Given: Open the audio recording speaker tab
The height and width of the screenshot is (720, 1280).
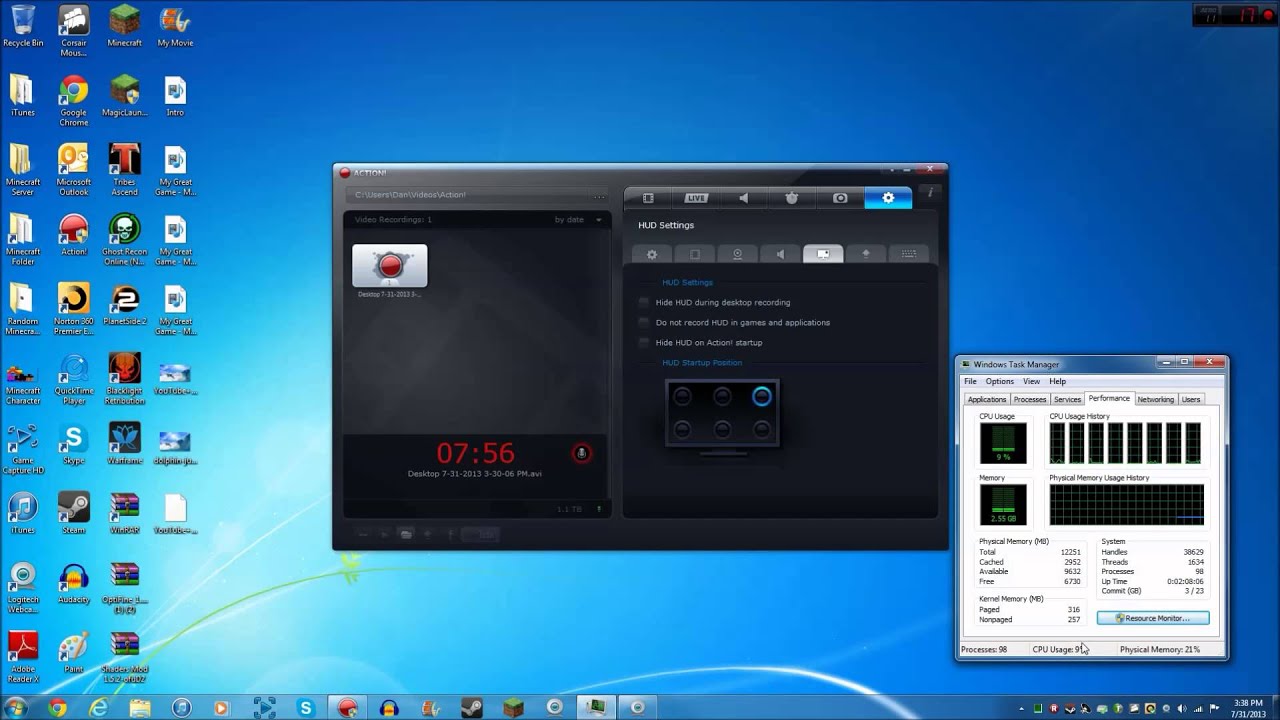Looking at the screenshot, I should click(x=744, y=198).
